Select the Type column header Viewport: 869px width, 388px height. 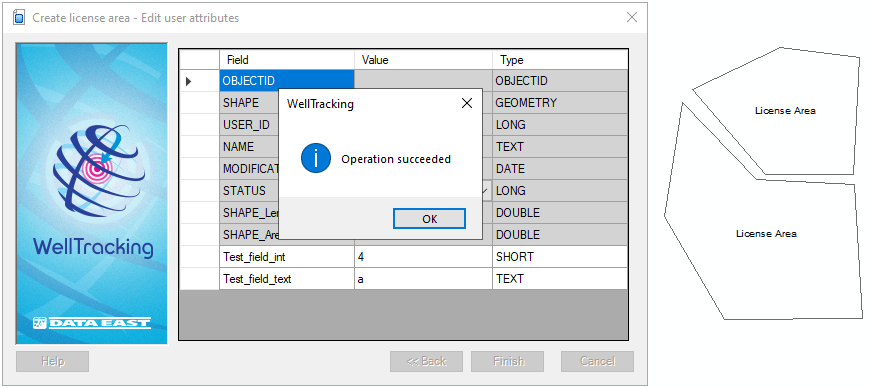pyautogui.click(x=560, y=60)
